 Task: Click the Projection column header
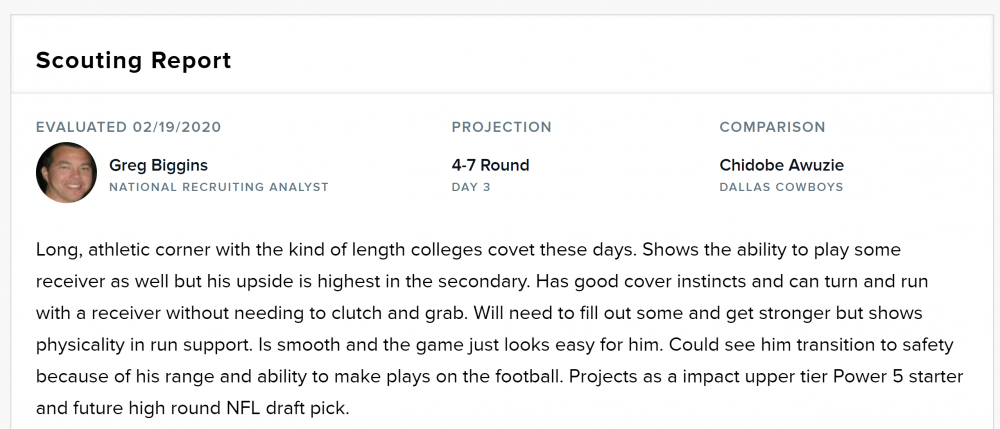tap(501, 127)
